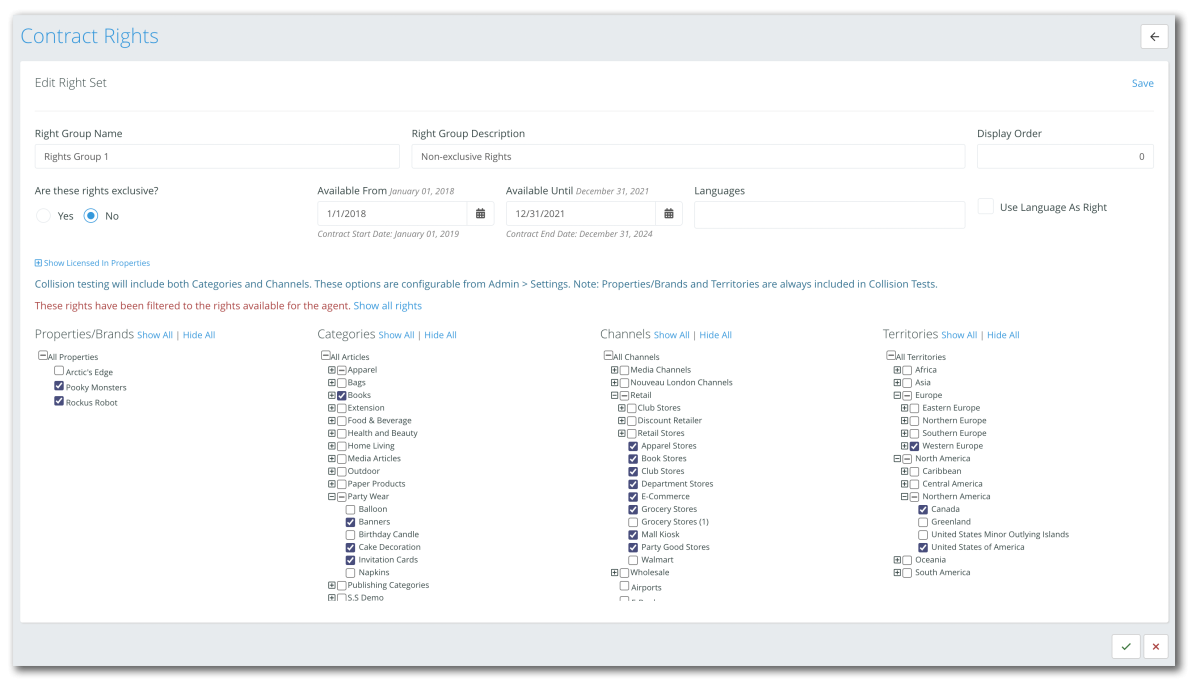Enable Use Language As Right
Viewport: 1200px width, 696px height.
tap(985, 207)
